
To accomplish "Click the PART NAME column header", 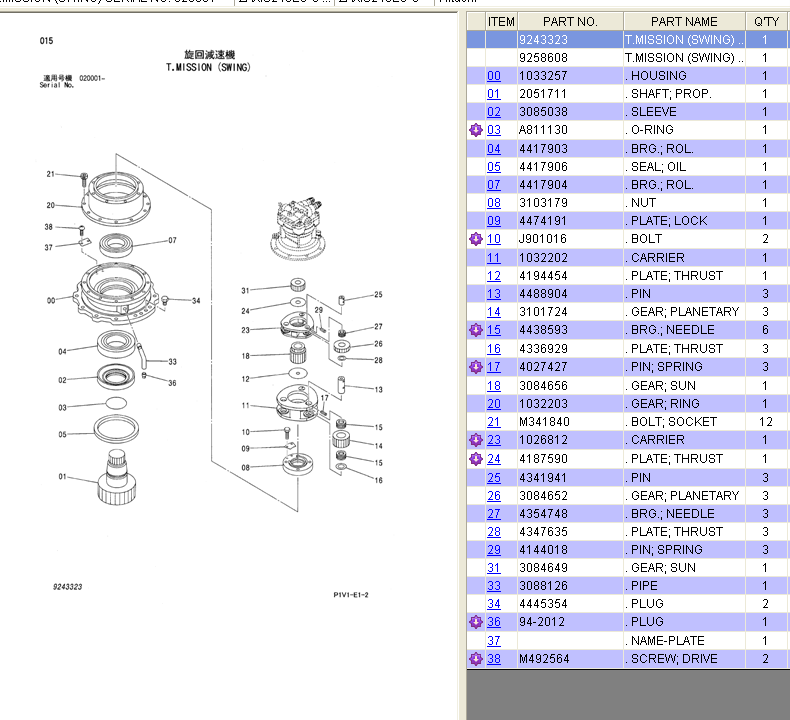I will pos(684,21).
